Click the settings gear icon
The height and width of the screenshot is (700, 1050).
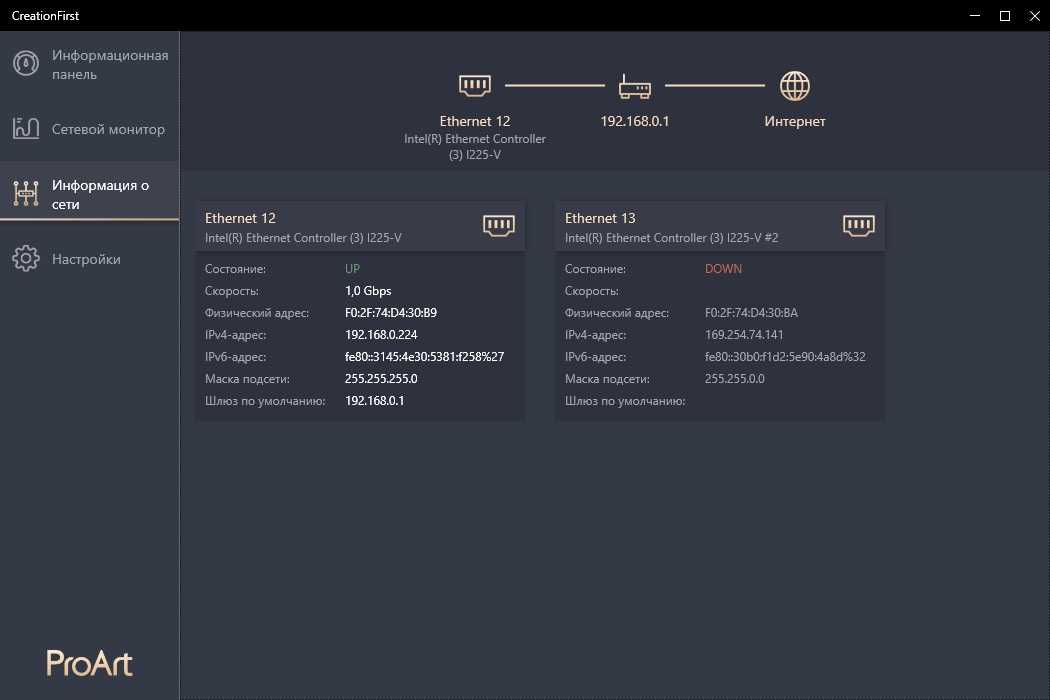click(26, 259)
